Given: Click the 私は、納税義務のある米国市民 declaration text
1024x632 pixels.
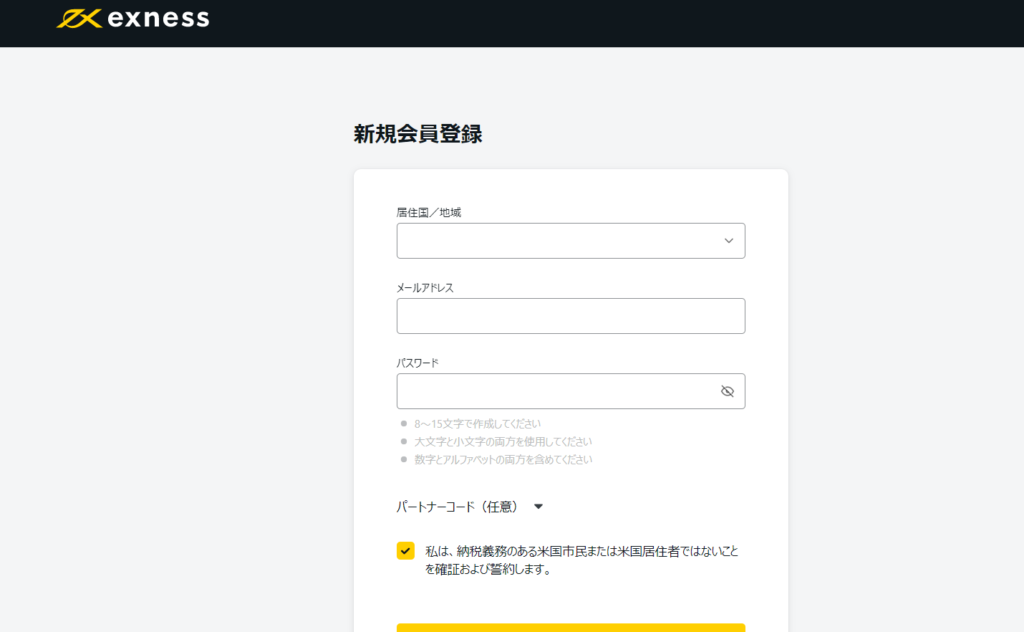Looking at the screenshot, I should tap(582, 560).
